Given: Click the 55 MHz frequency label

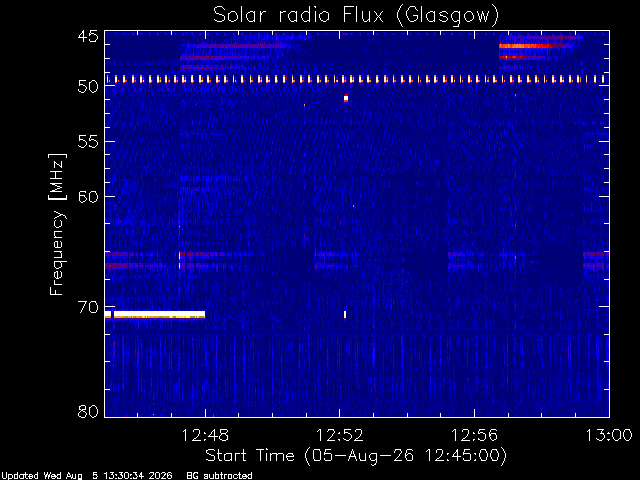Looking at the screenshot, I should point(88,142).
